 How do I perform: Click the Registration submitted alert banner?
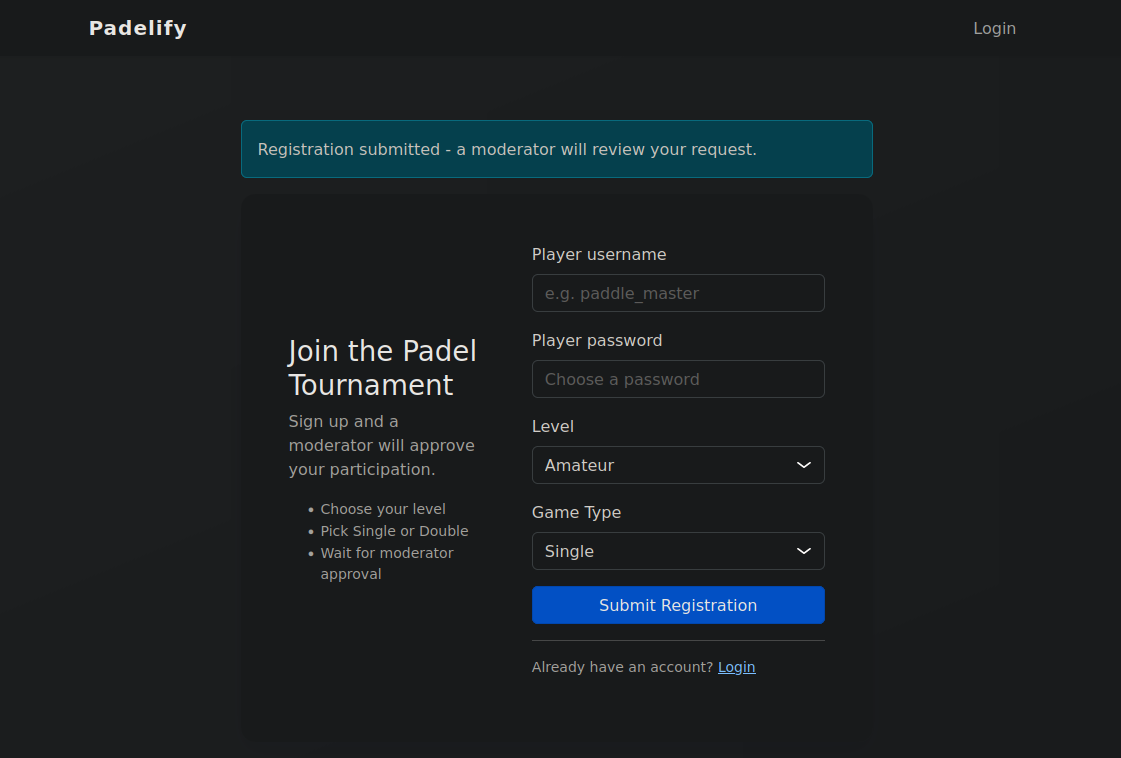[x=556, y=149]
